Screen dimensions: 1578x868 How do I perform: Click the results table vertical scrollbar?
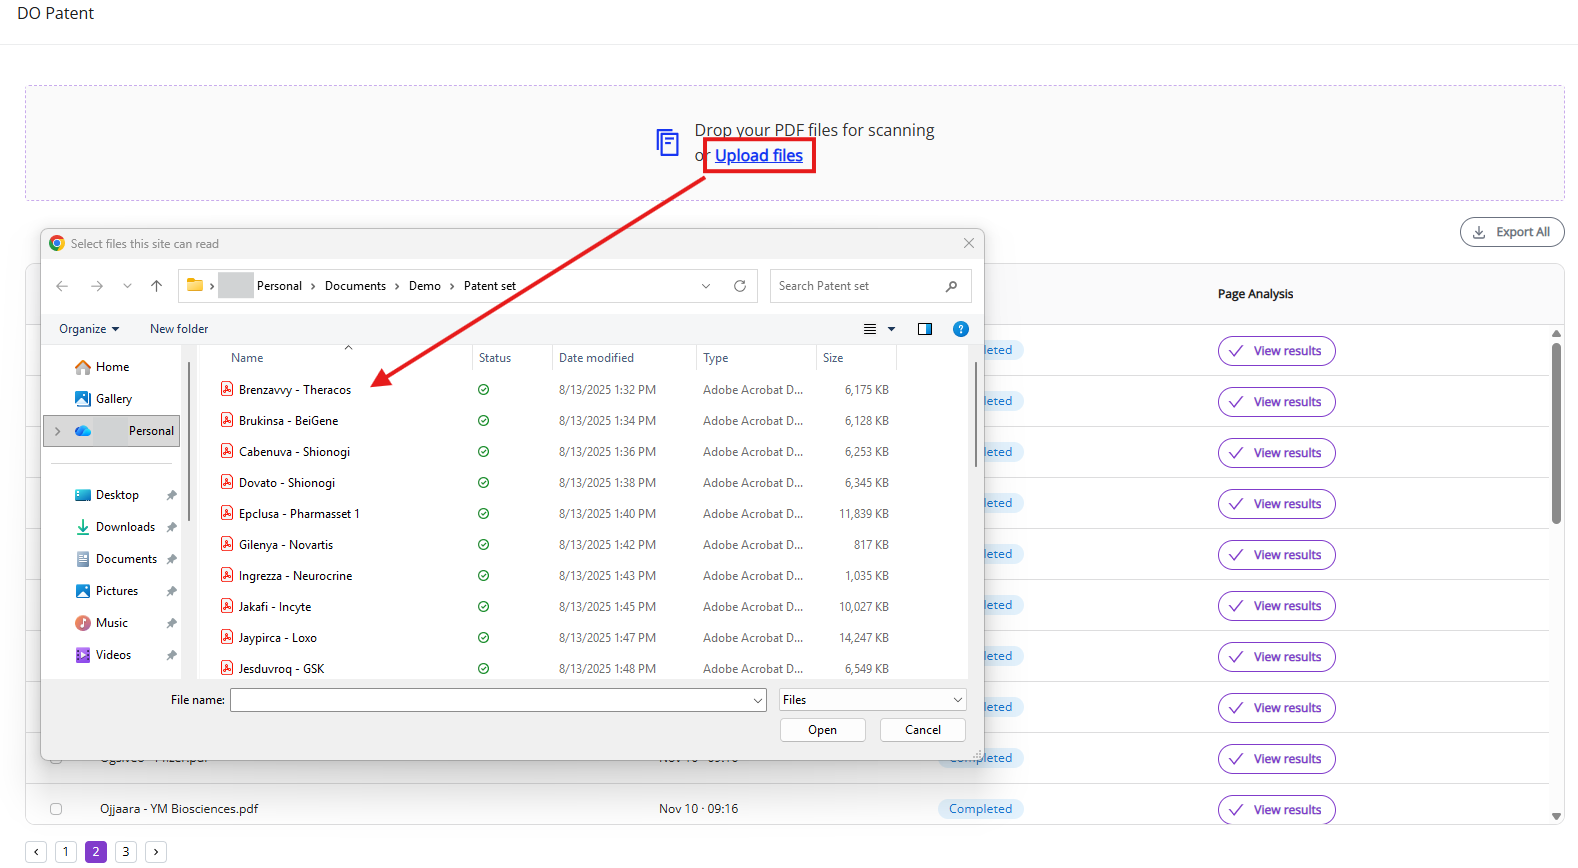[1556, 434]
